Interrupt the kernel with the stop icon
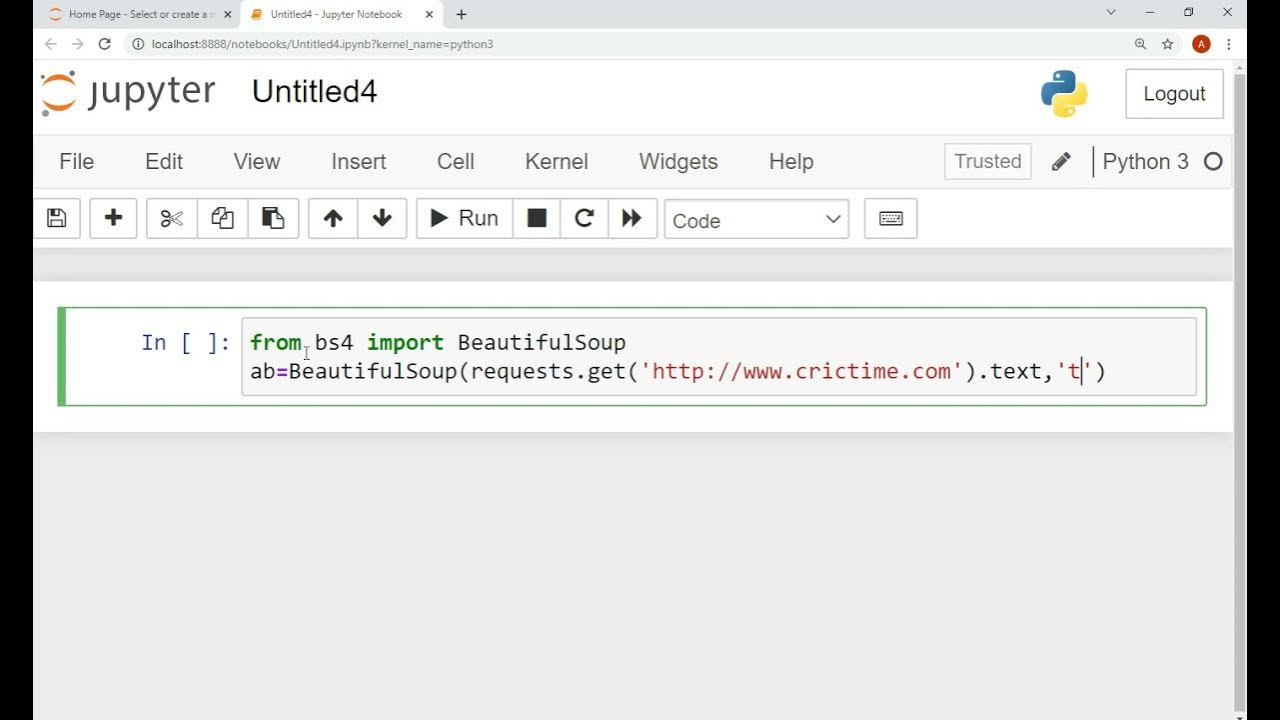This screenshot has height=720, width=1280. click(x=537, y=219)
